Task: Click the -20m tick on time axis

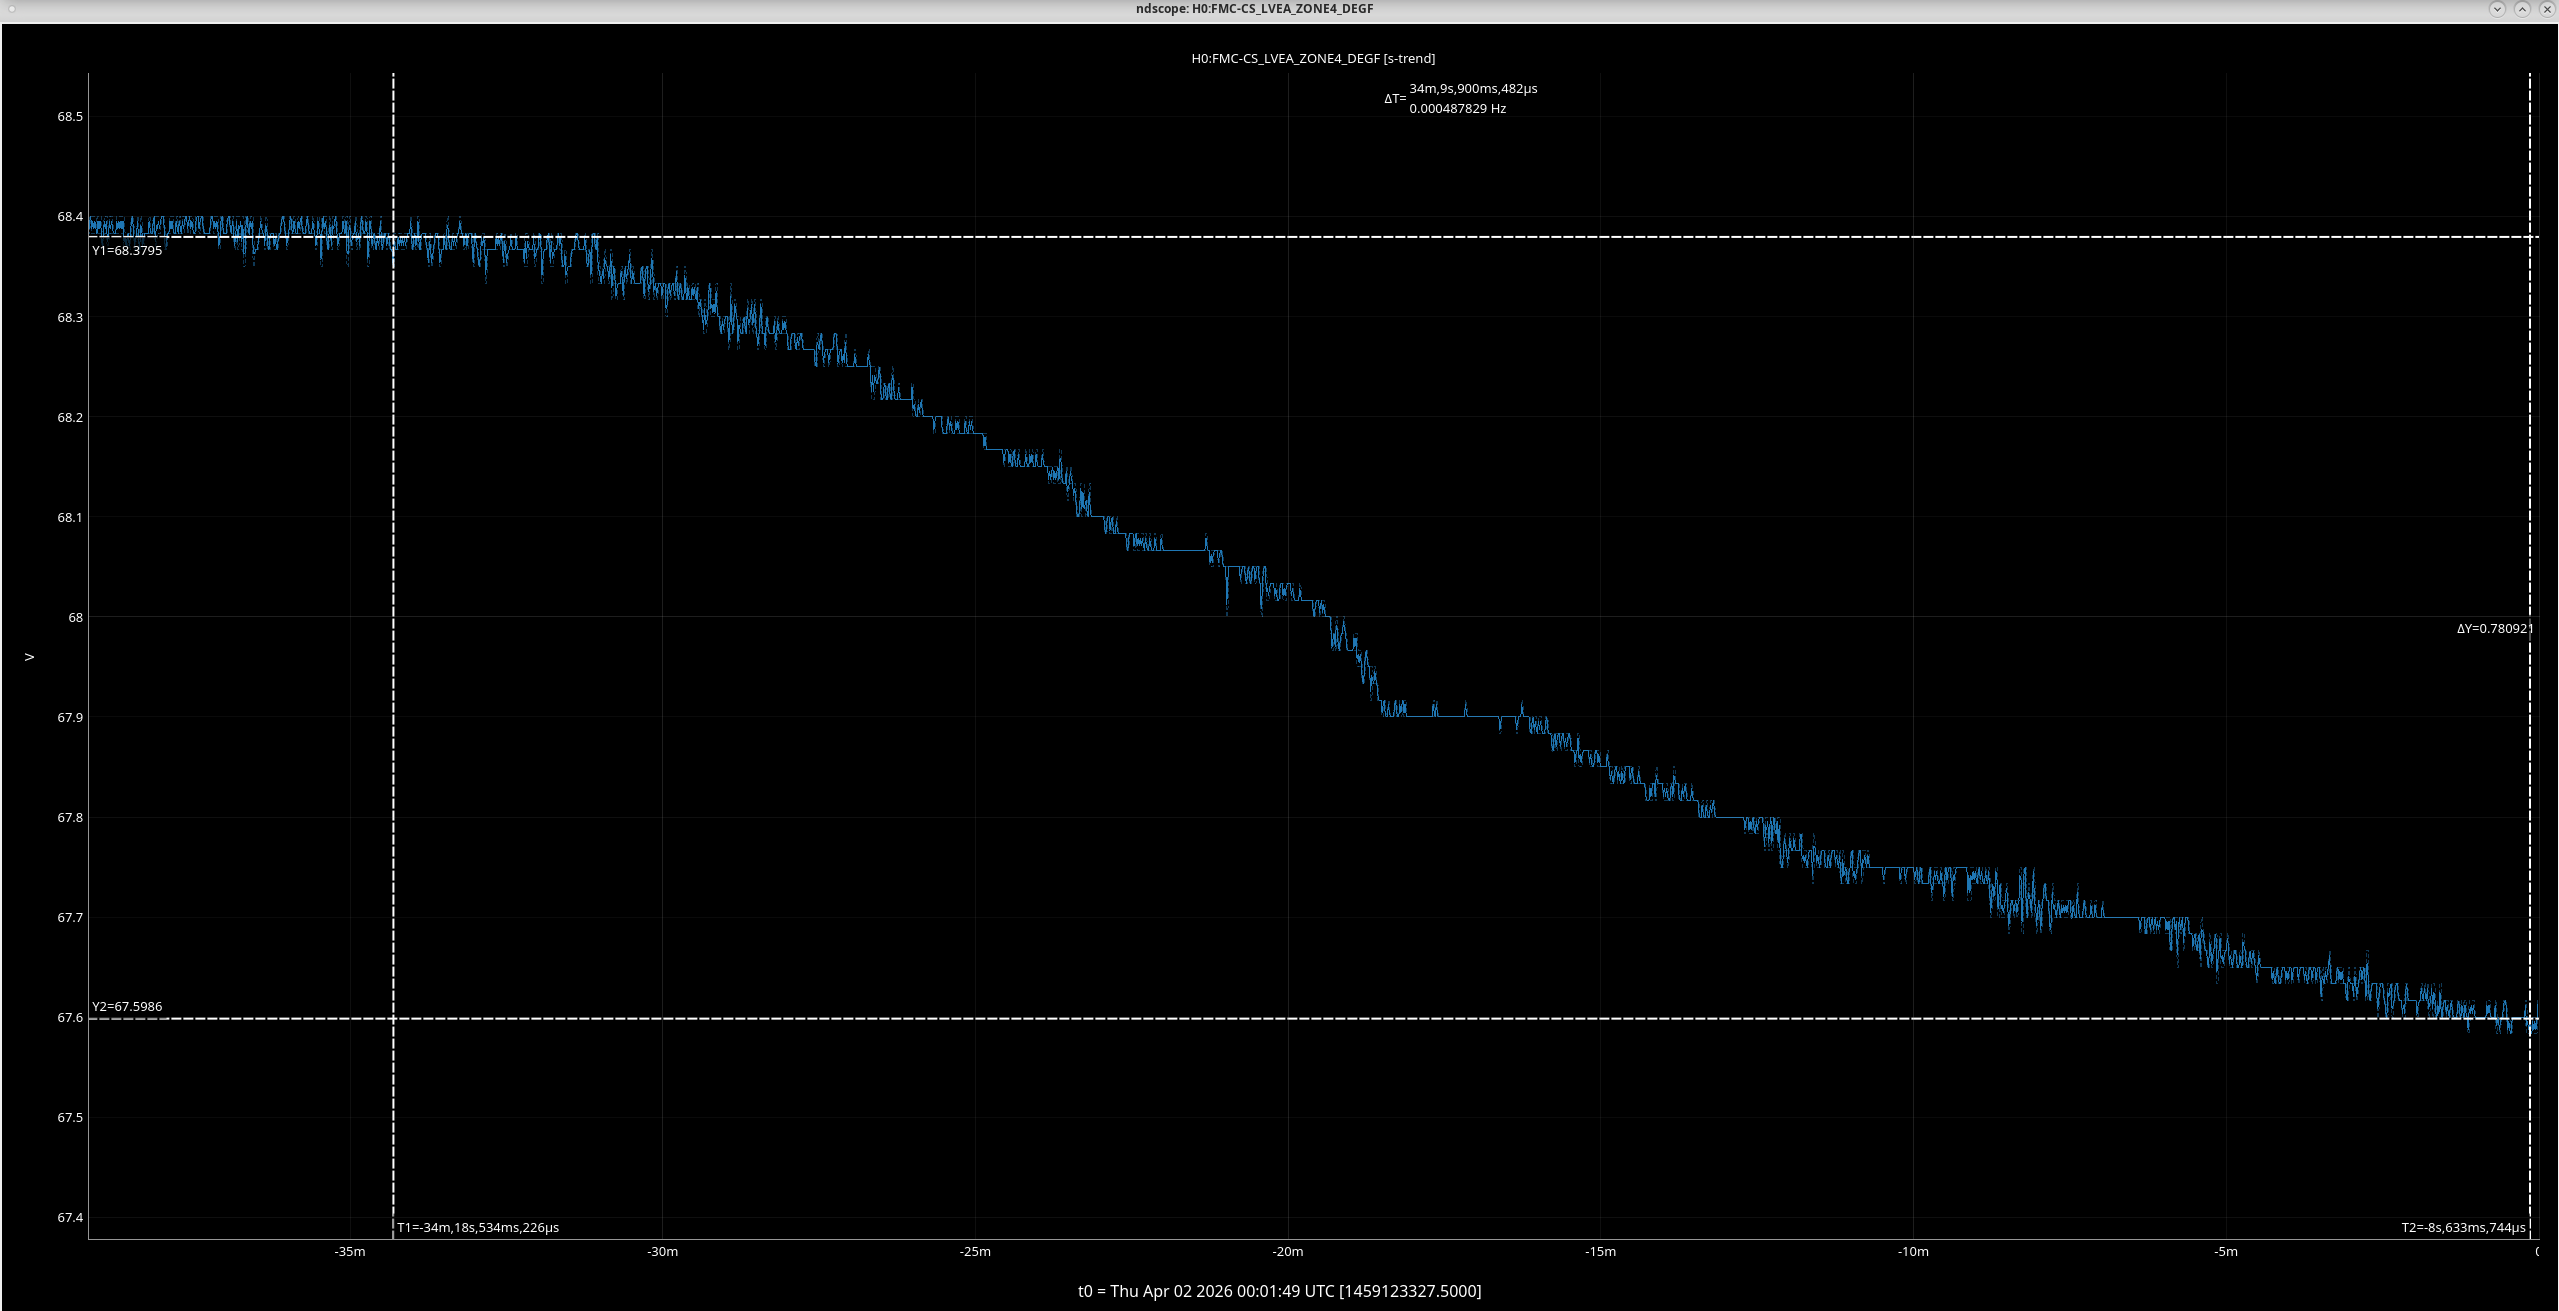Action: tap(1288, 1251)
